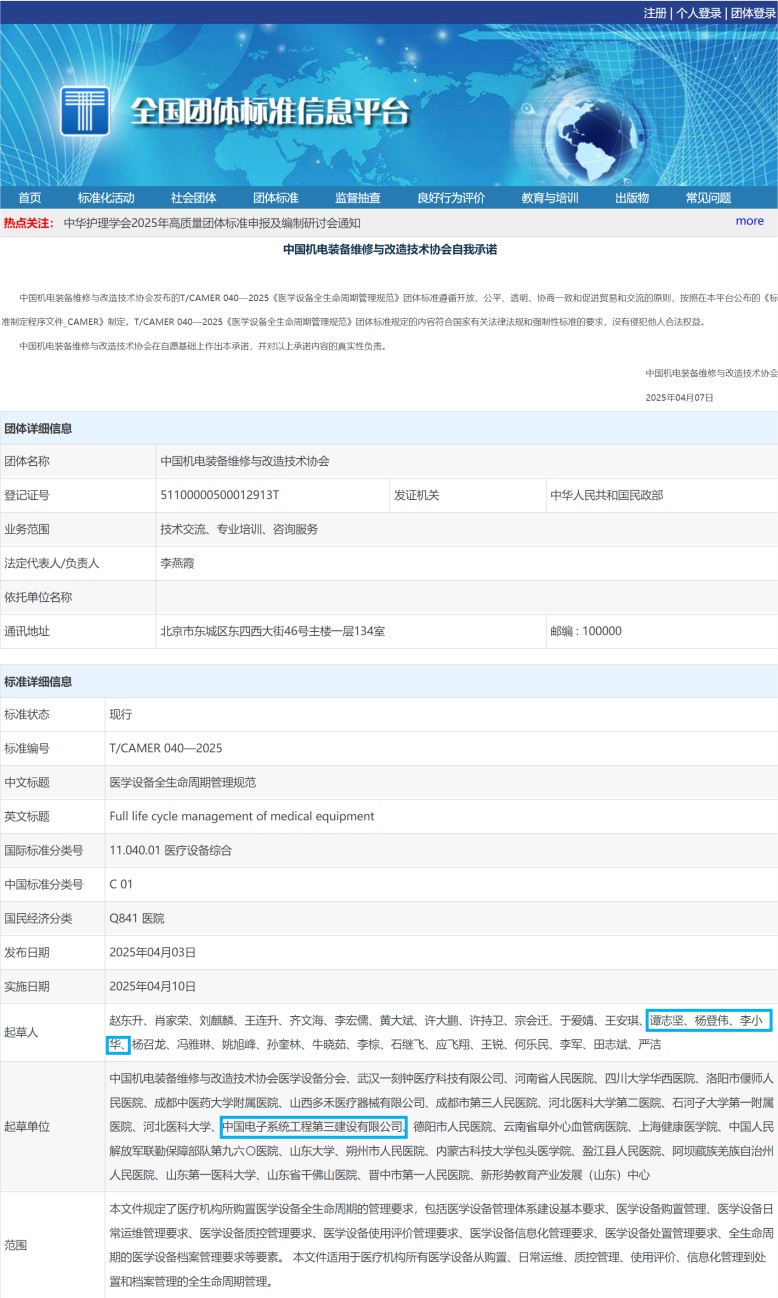Select implementation date 2025年04月10日
Image resolution: width=778 pixels, height=1298 pixels.
pos(153,986)
